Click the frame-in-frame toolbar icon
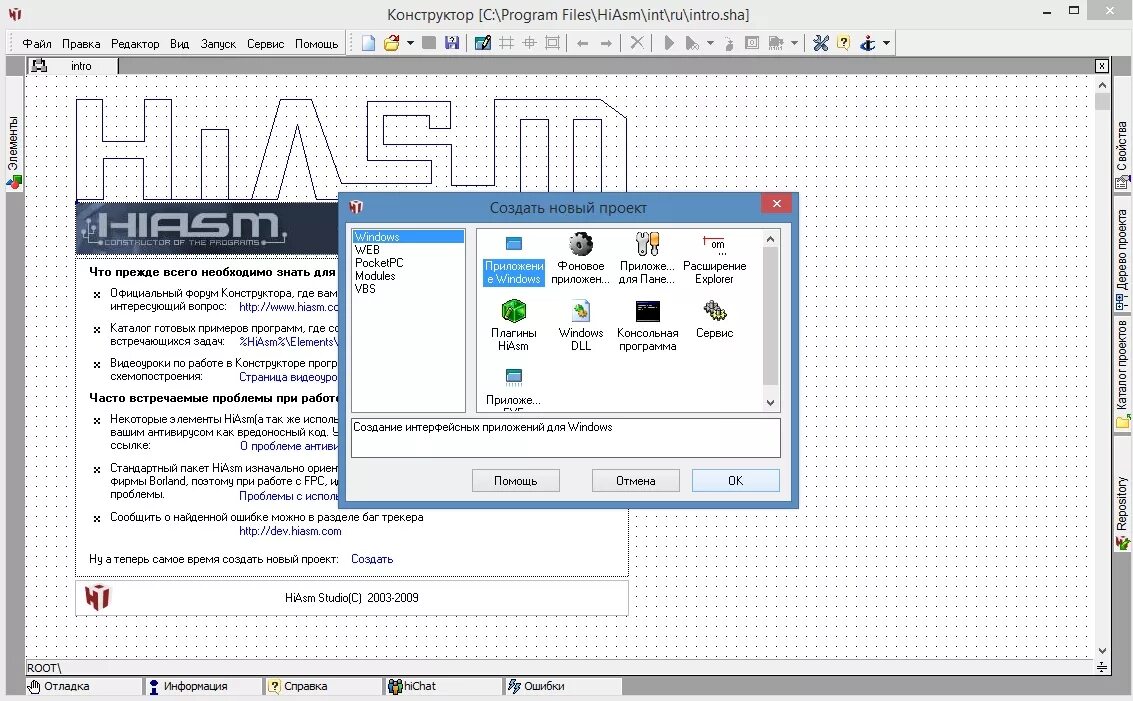1133x701 pixels. coord(553,43)
